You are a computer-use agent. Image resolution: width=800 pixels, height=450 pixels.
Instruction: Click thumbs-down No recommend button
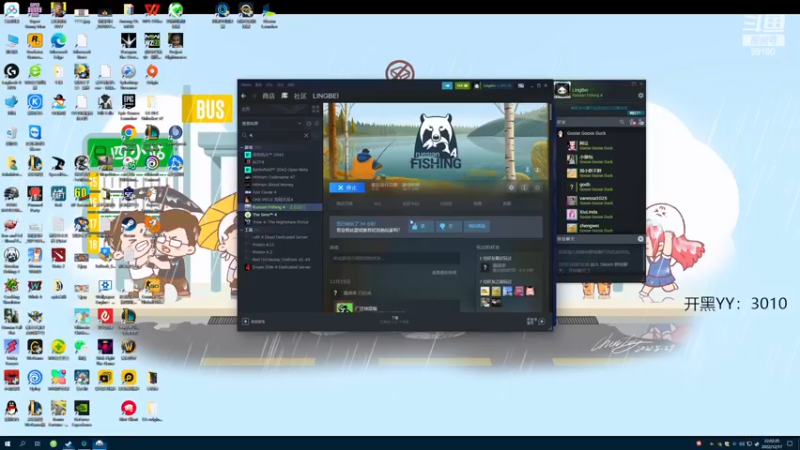pos(448,226)
